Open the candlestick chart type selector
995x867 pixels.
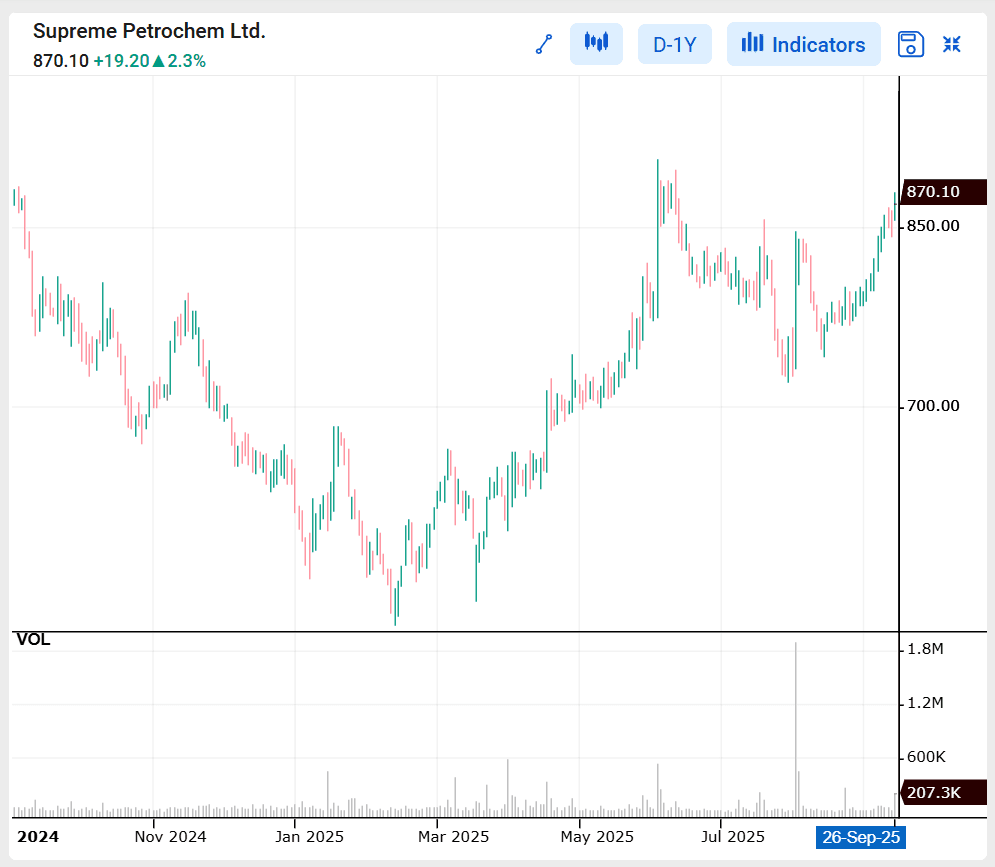coord(596,44)
